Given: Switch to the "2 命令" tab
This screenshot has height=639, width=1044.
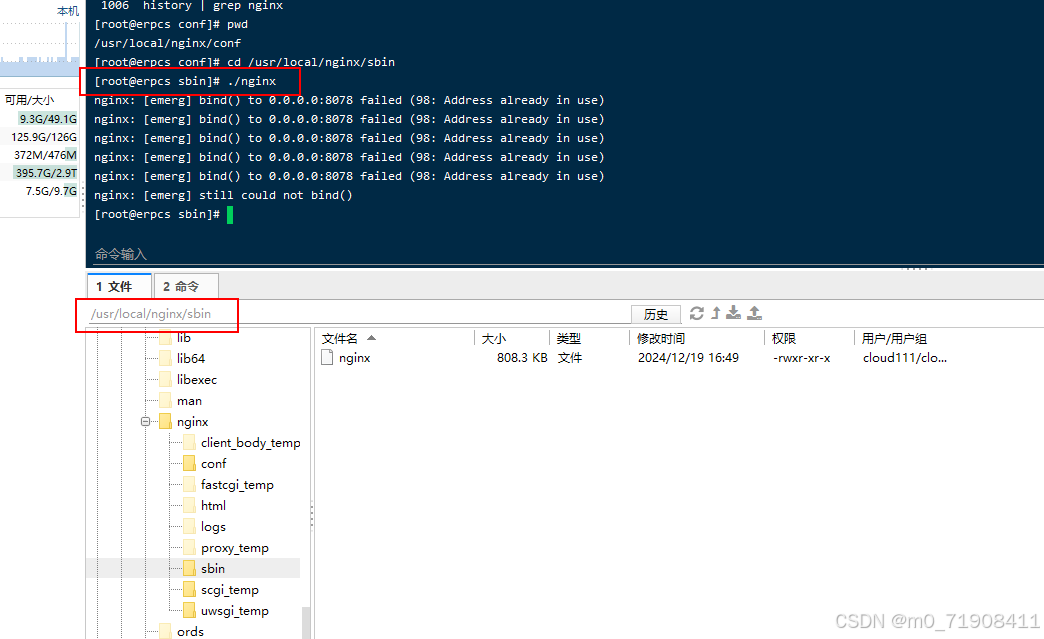Looking at the screenshot, I should click(185, 285).
